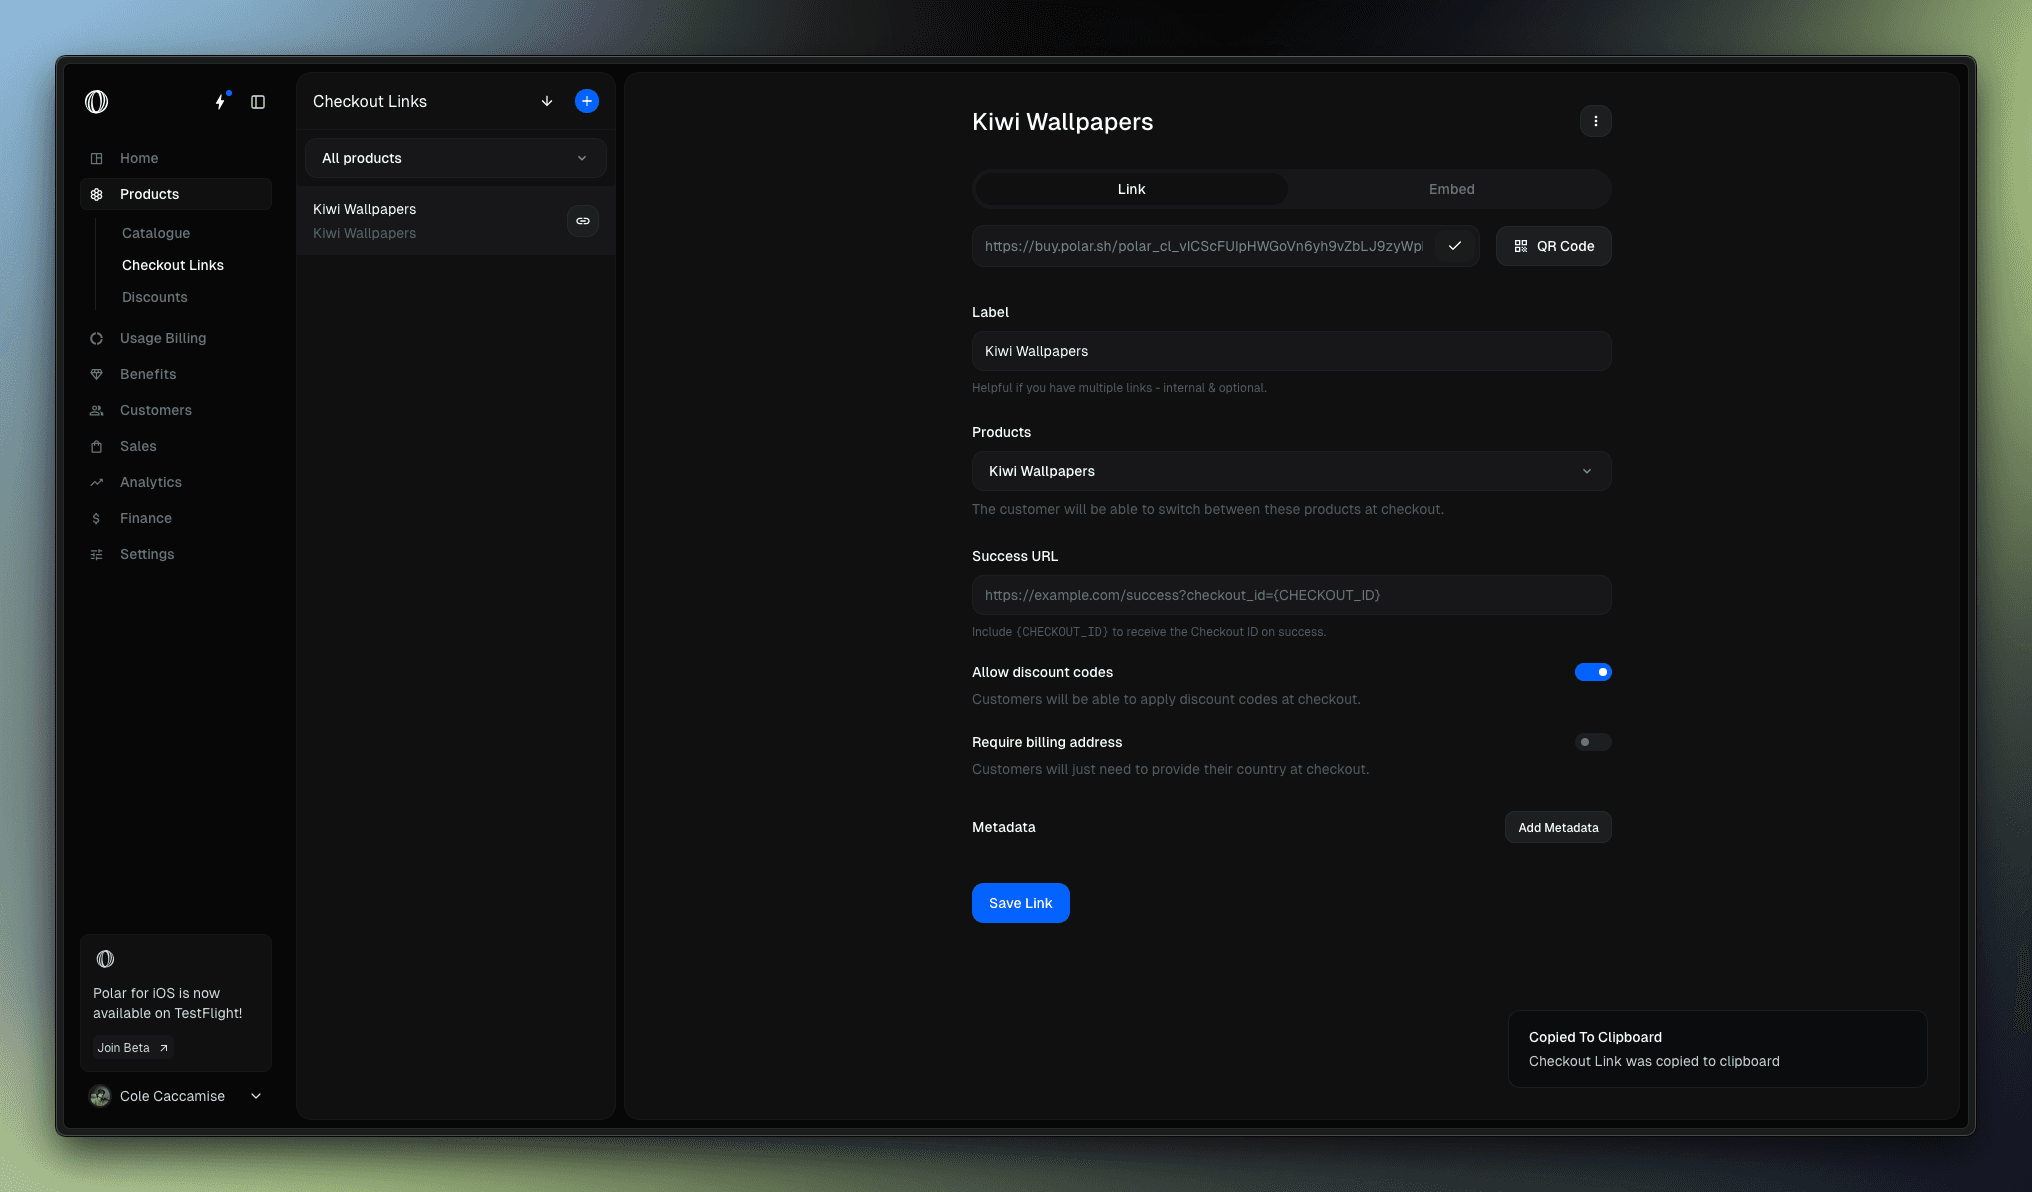2032x1192 pixels.
Task: Click Add Metadata button
Action: 1558,827
